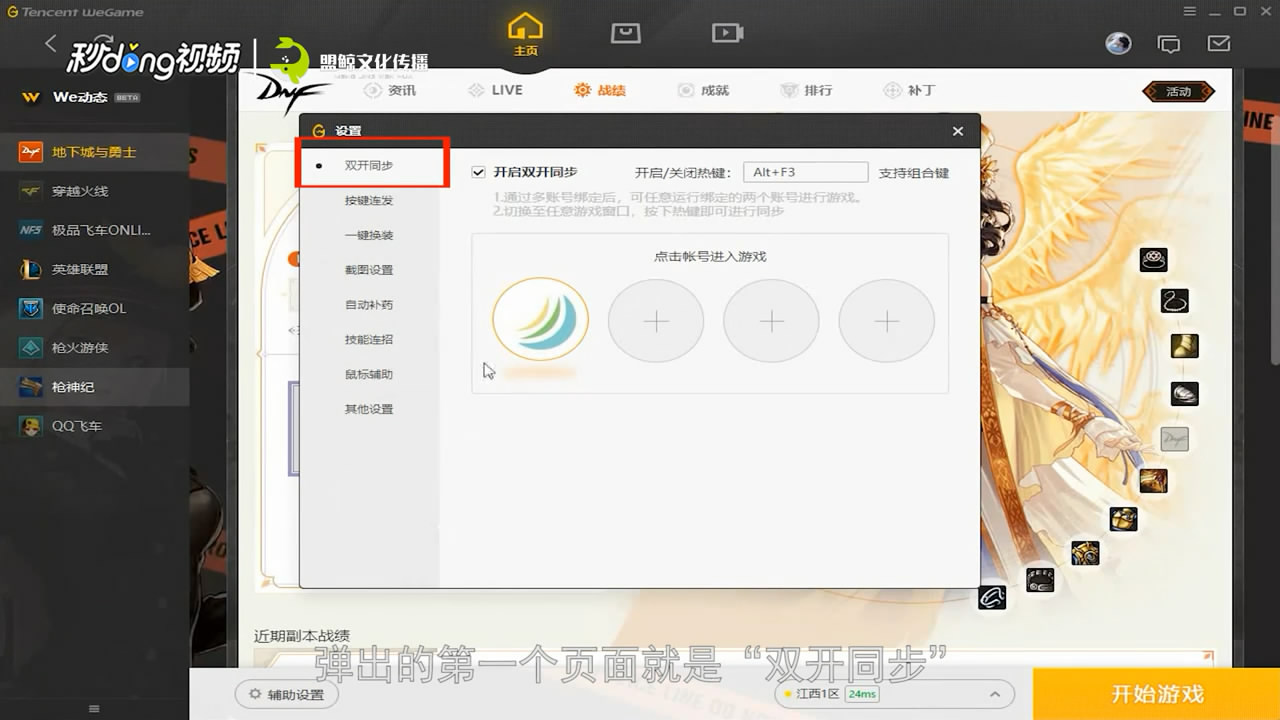Click the bound account avatar to enter game
Viewport: 1280px width, 720px height.
(540, 320)
